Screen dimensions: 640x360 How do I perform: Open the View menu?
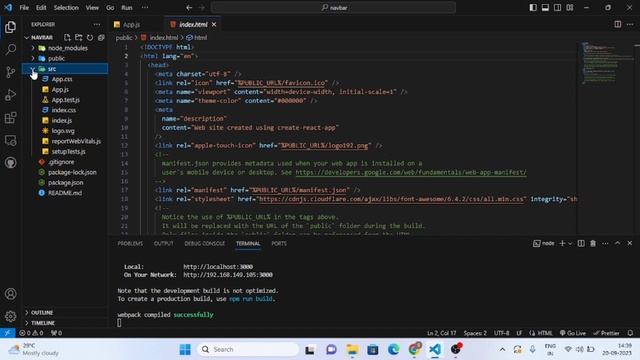pos(92,7)
